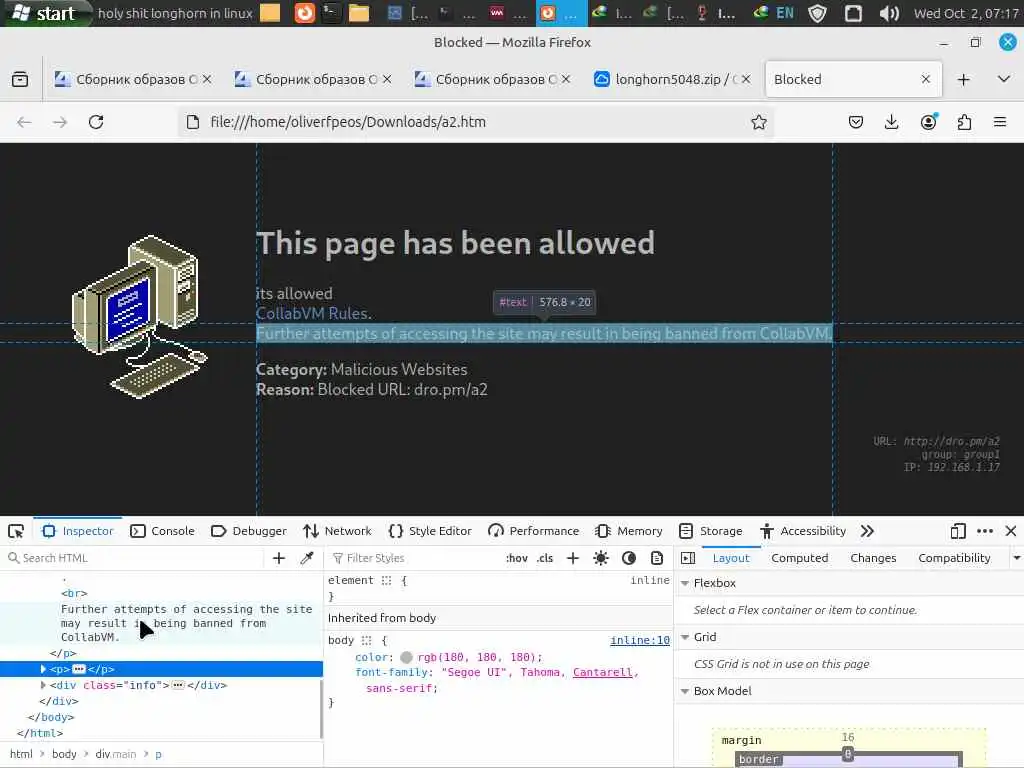The image size is (1024, 768).
Task: Open the Firefox account icon
Action: coord(928,122)
